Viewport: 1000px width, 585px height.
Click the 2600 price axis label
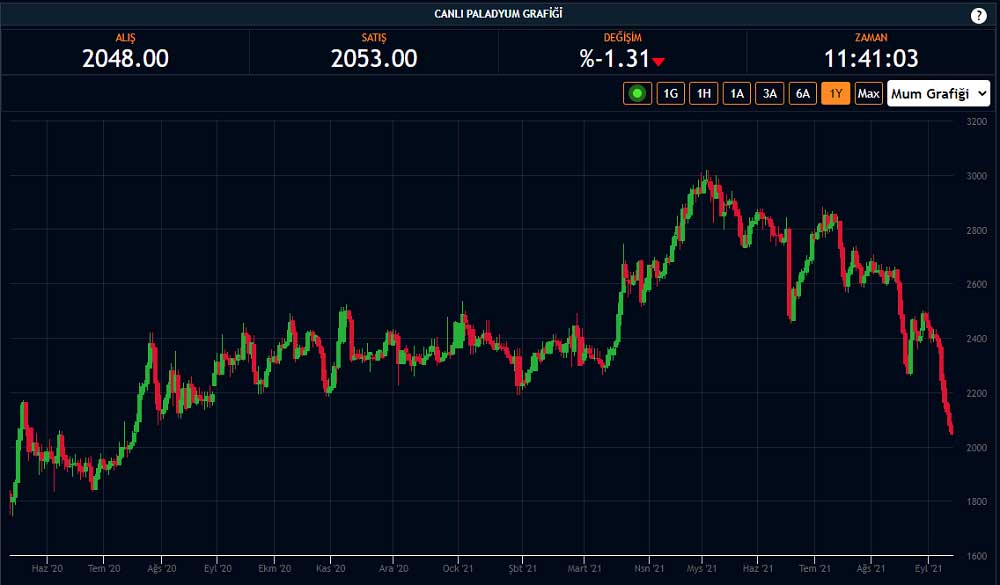pos(976,285)
